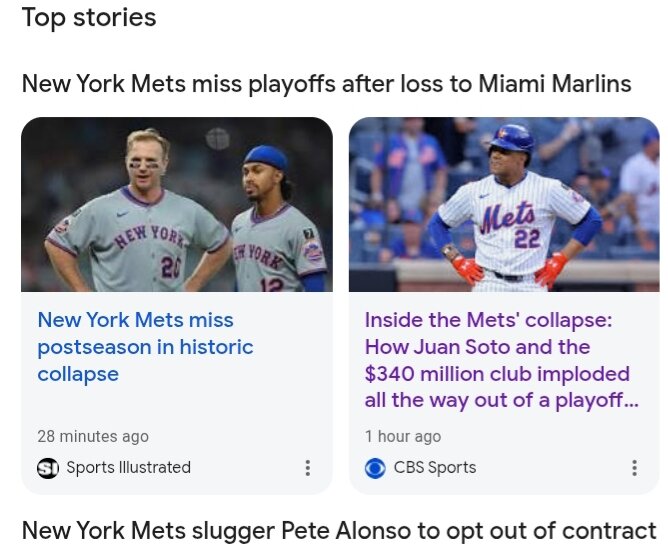Click the Mets players in gray jerseys photo
The width and height of the screenshot is (668, 548).
pyautogui.click(x=177, y=205)
